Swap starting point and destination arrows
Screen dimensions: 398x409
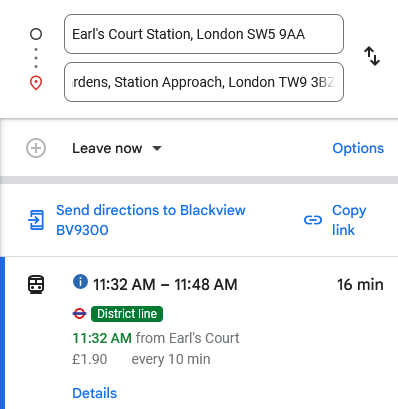(372, 56)
